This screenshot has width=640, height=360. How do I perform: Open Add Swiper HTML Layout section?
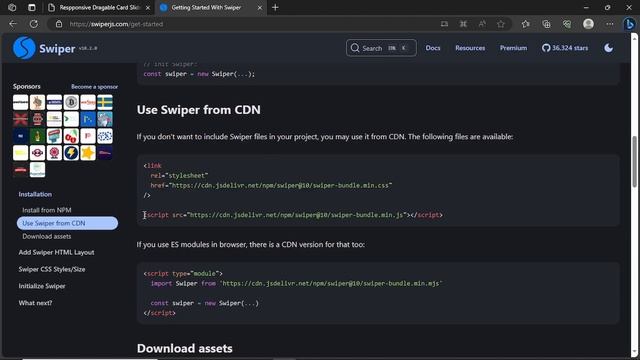(56, 253)
